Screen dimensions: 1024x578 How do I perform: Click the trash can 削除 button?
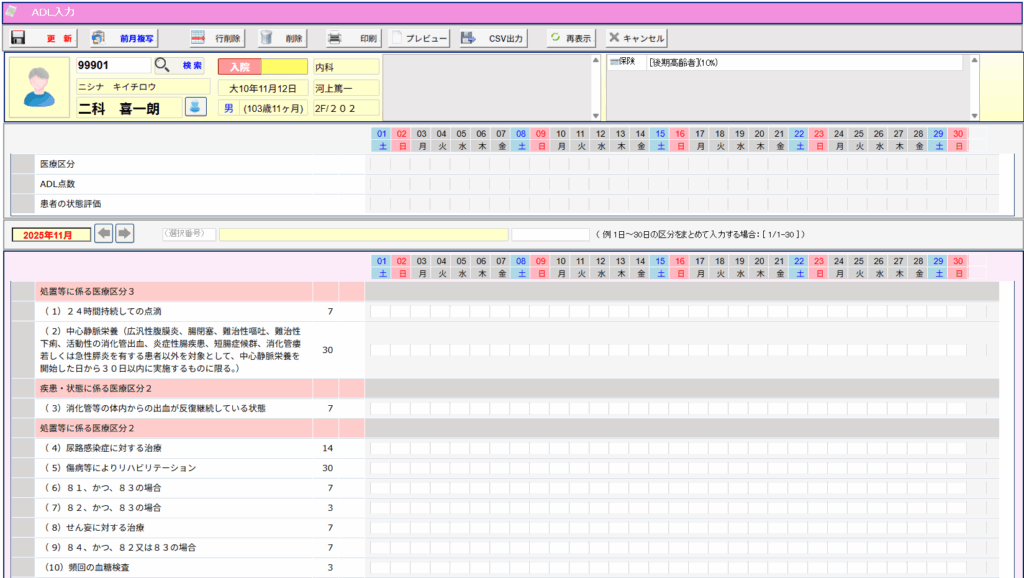[281, 38]
